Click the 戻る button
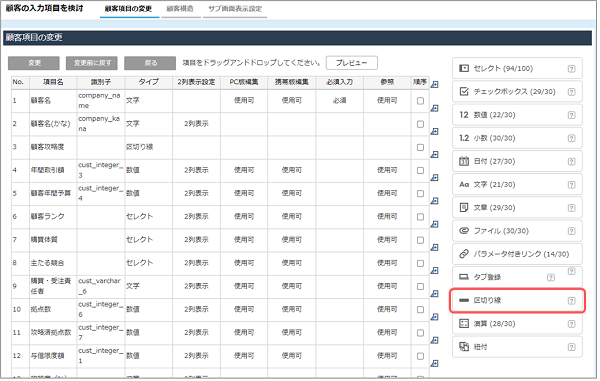This screenshot has width=600, height=381. click(x=150, y=63)
